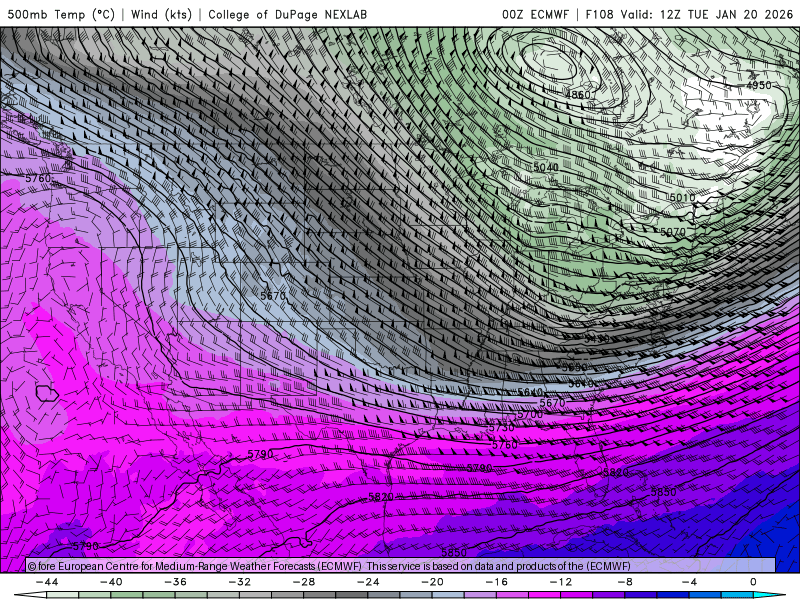The image size is (800, 600).
Task: Select the 4950 height contour label
Action: click(x=759, y=85)
